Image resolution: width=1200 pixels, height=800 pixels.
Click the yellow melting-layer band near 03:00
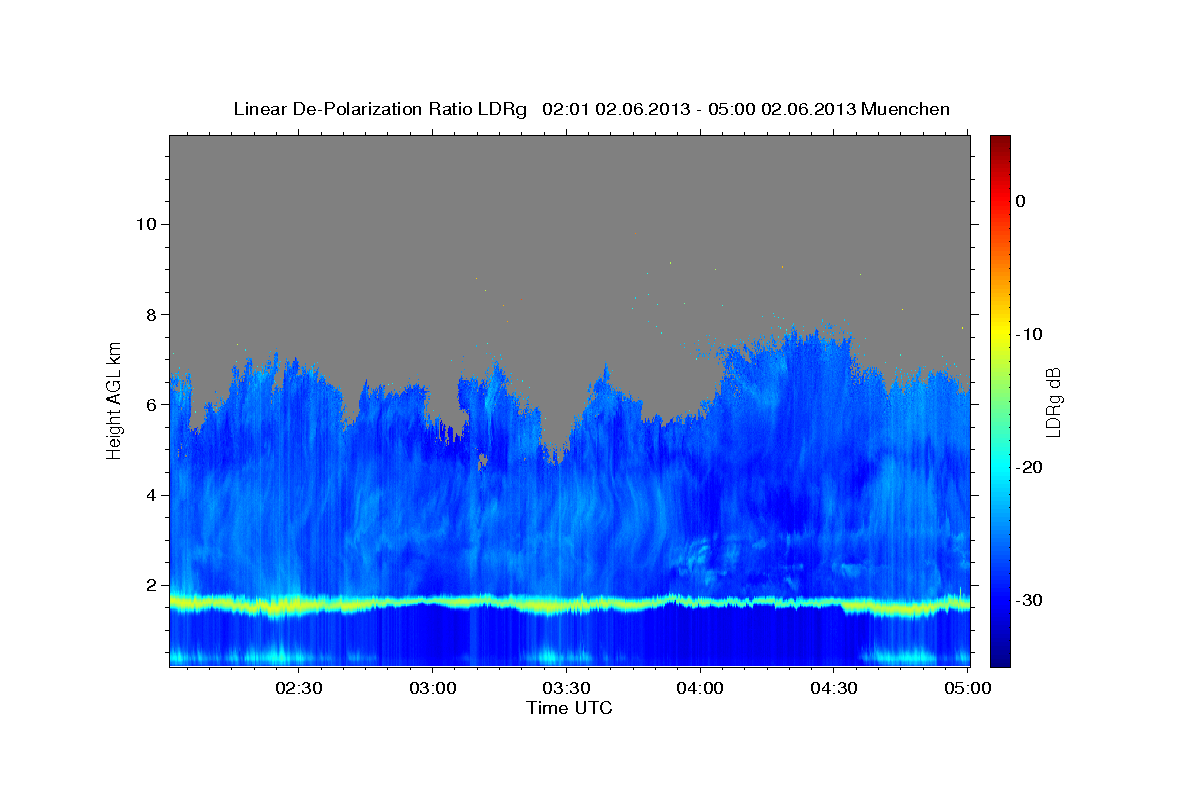(x=433, y=603)
